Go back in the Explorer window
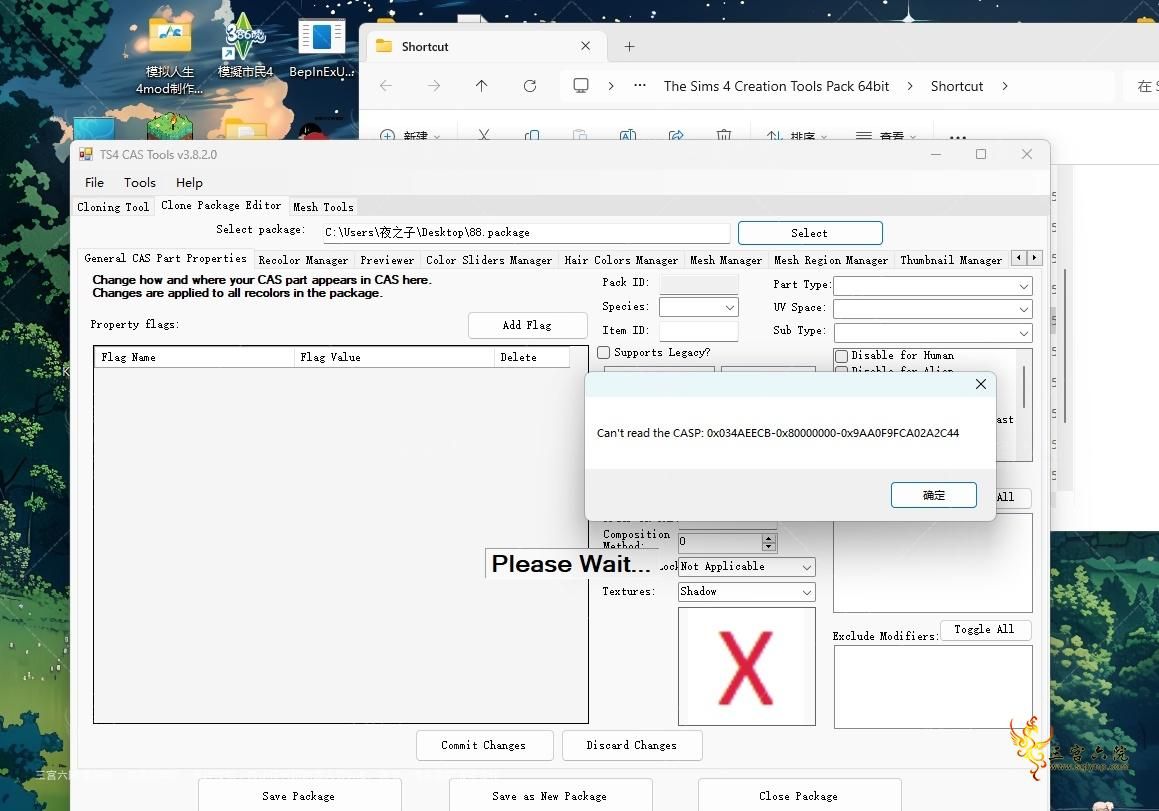 click(386, 86)
